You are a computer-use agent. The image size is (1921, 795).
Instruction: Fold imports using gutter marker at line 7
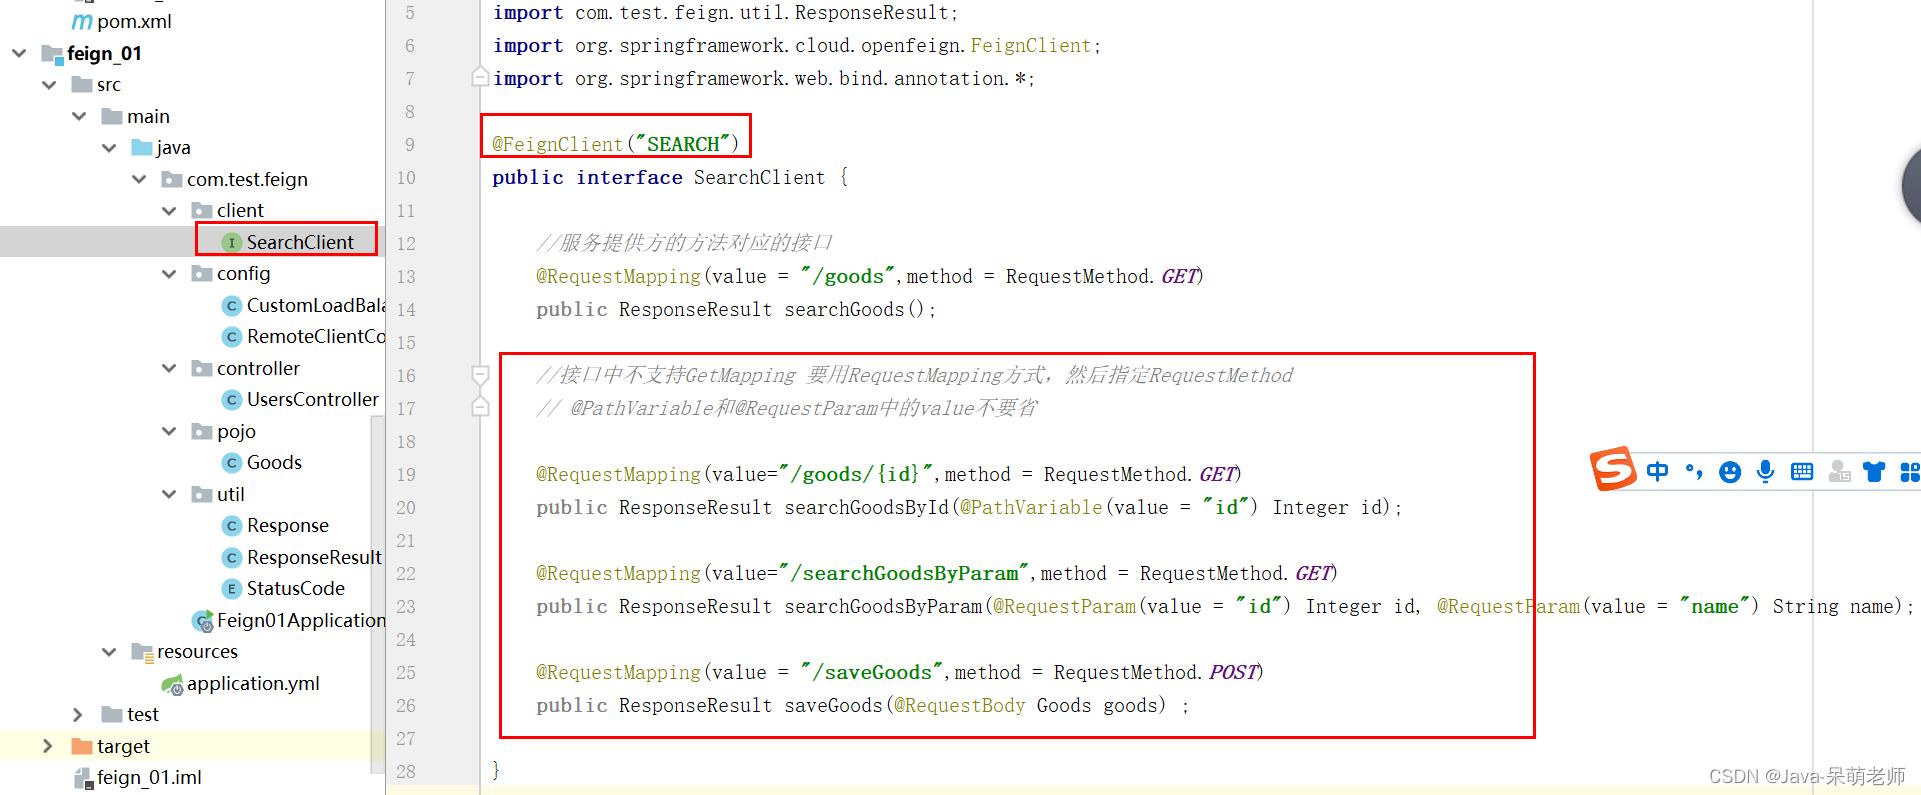coord(480,77)
